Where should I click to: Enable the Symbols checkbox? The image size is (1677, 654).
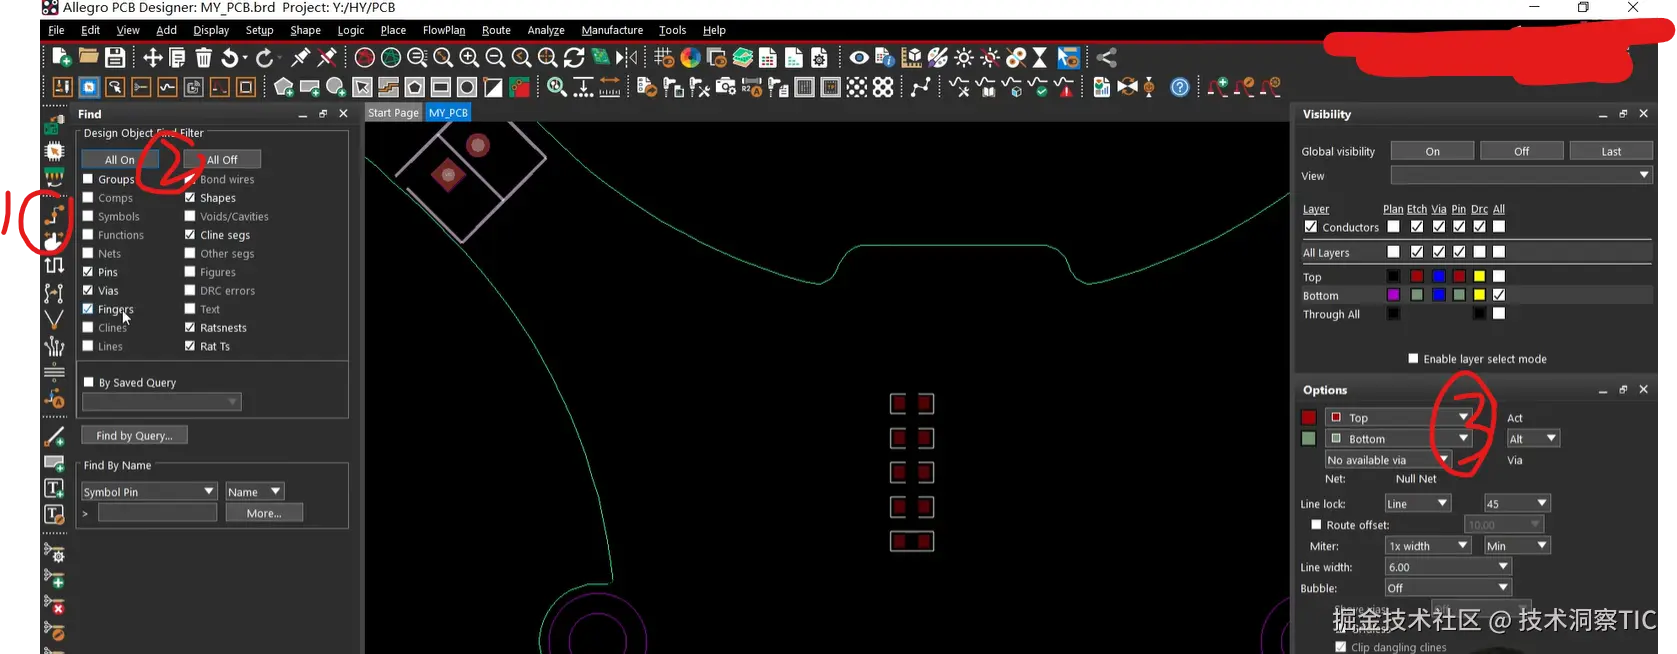point(88,216)
